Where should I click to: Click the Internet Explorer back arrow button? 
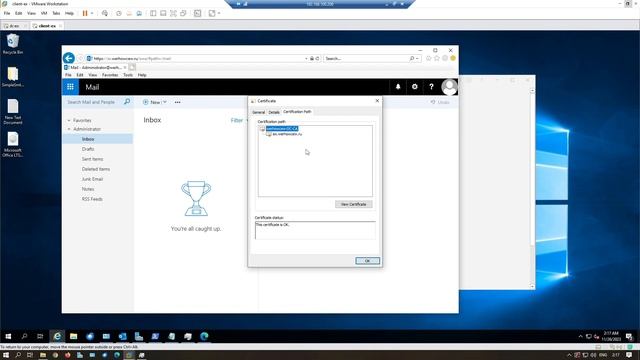coord(69,58)
